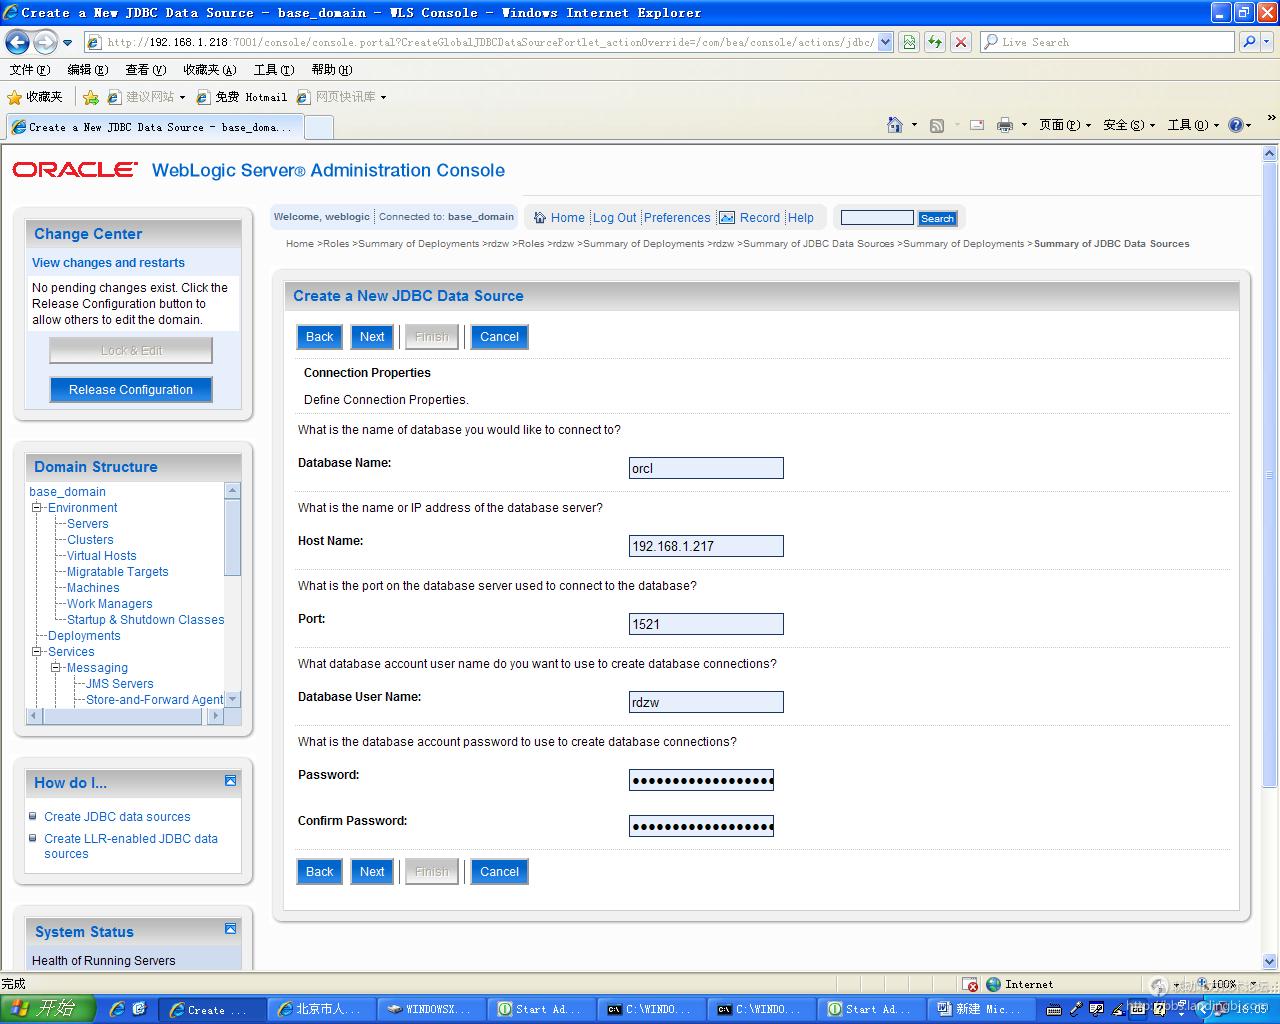Click the IE Print icon

point(1005,125)
